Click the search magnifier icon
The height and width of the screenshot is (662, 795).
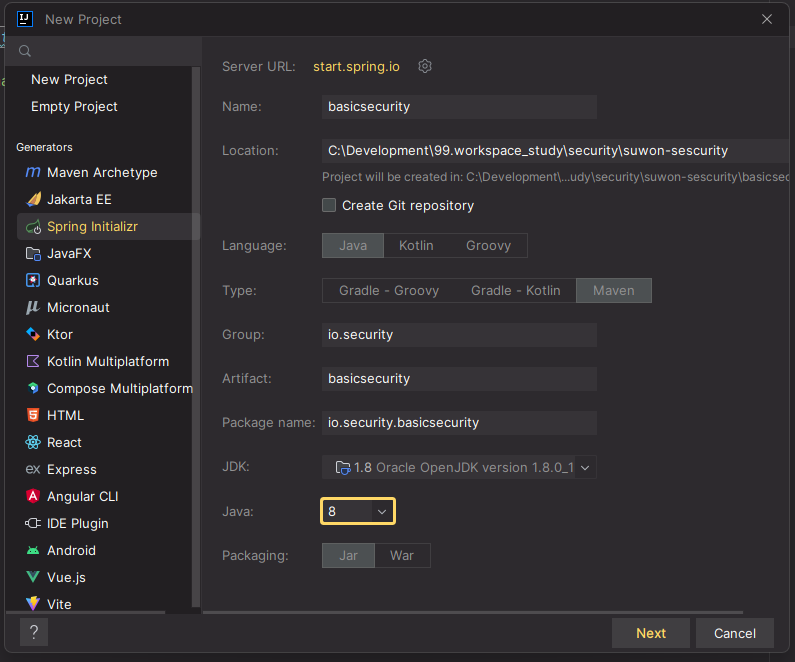click(x=25, y=51)
